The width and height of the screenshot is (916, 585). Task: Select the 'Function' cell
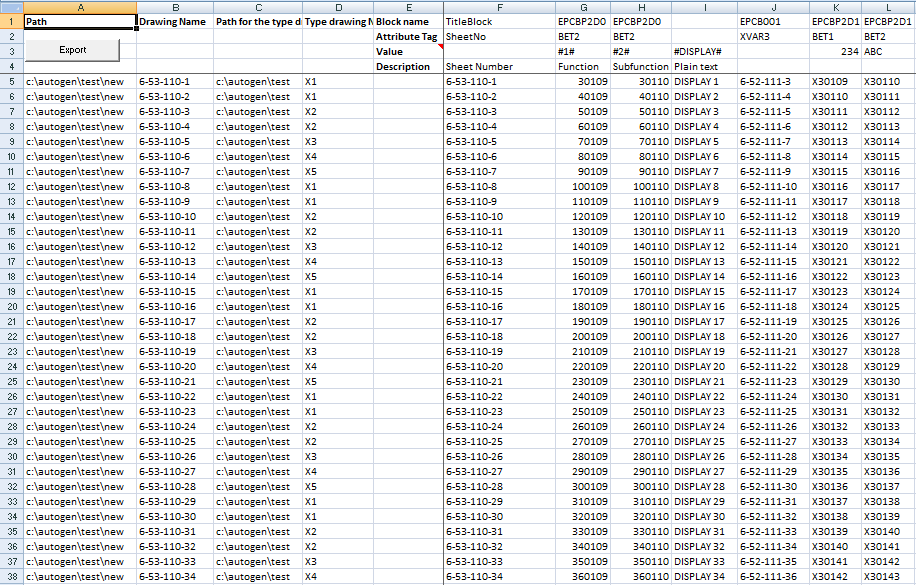click(x=583, y=67)
